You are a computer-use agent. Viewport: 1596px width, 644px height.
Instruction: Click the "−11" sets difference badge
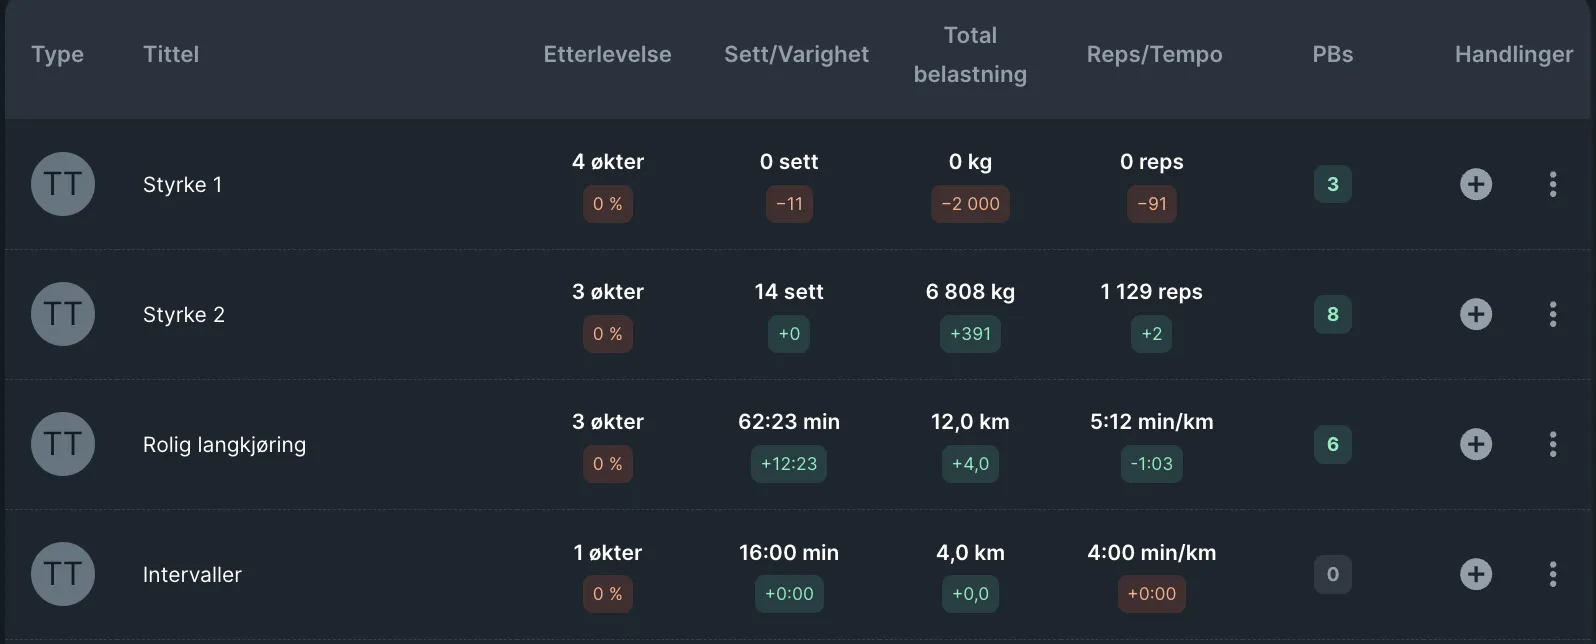[x=789, y=204]
